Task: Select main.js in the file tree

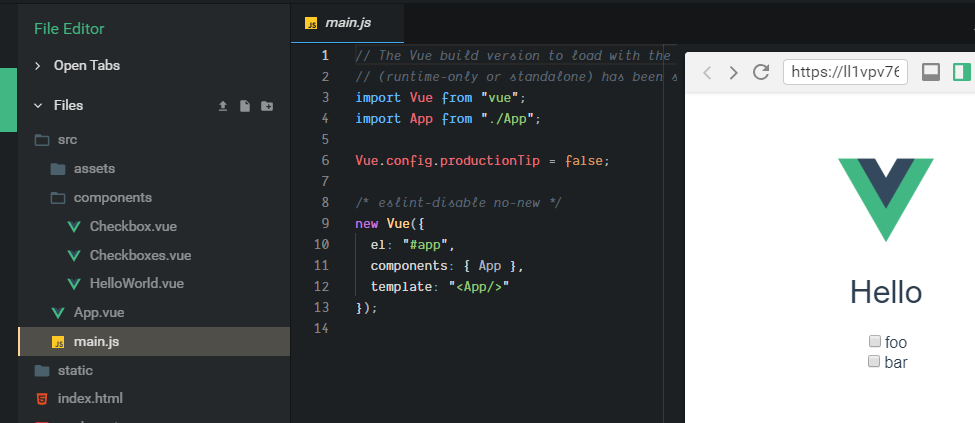Action: pyautogui.click(x=154, y=342)
